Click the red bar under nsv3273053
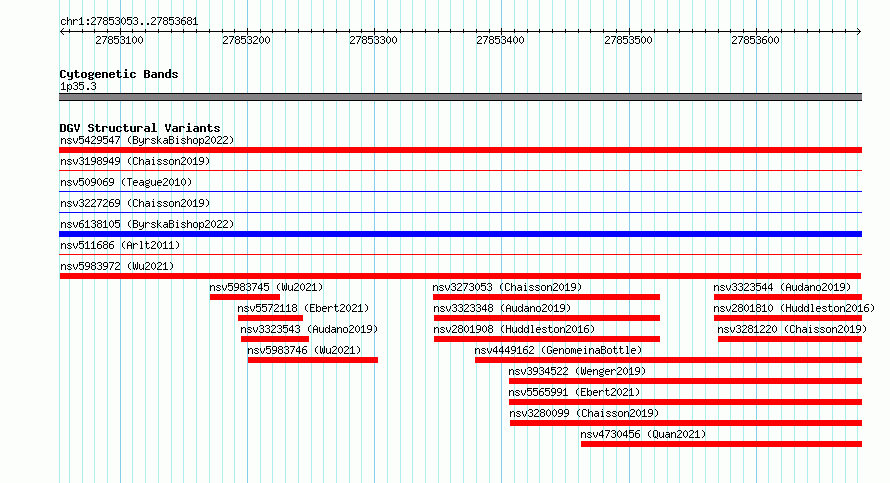The height and width of the screenshot is (483, 890). pos(546,297)
